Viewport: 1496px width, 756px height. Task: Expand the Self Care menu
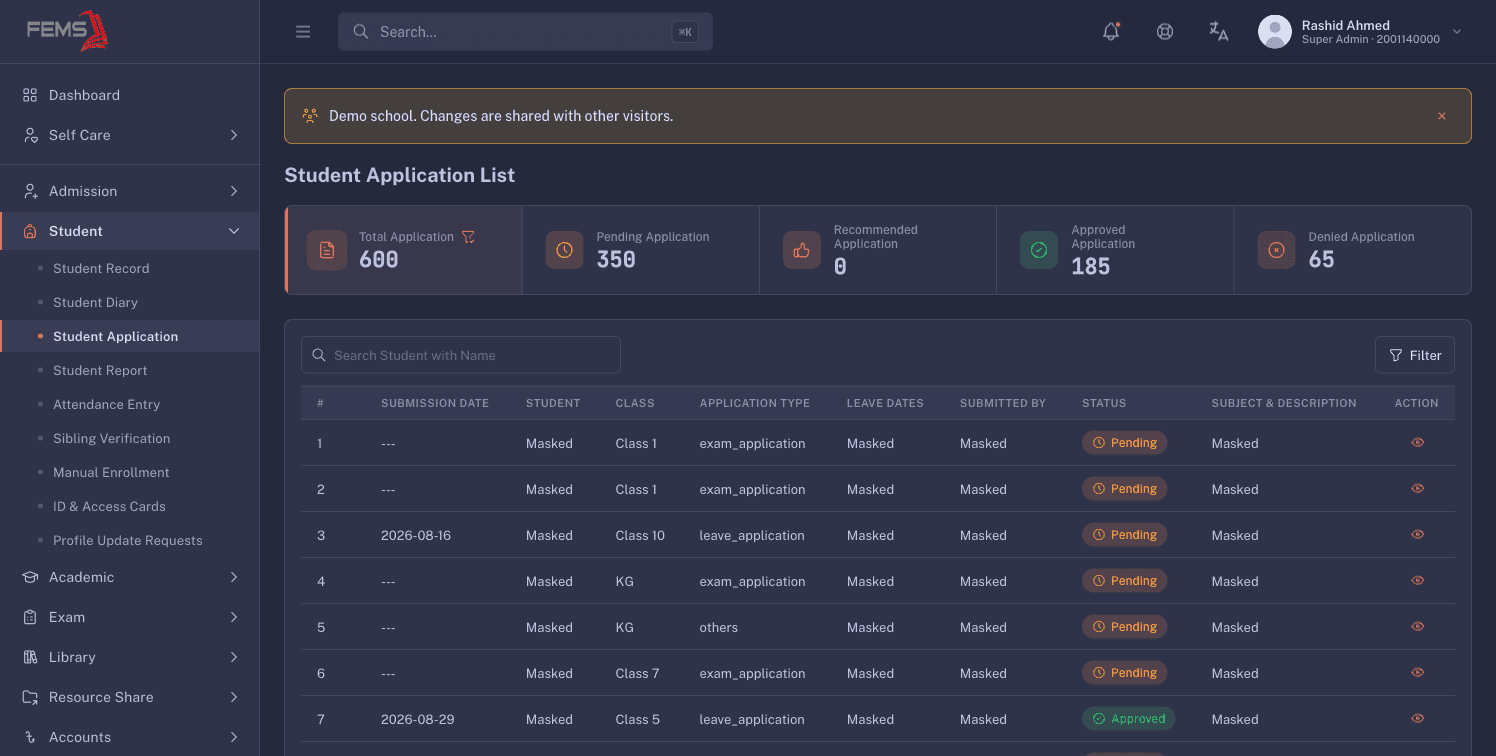pyautogui.click(x=130, y=135)
